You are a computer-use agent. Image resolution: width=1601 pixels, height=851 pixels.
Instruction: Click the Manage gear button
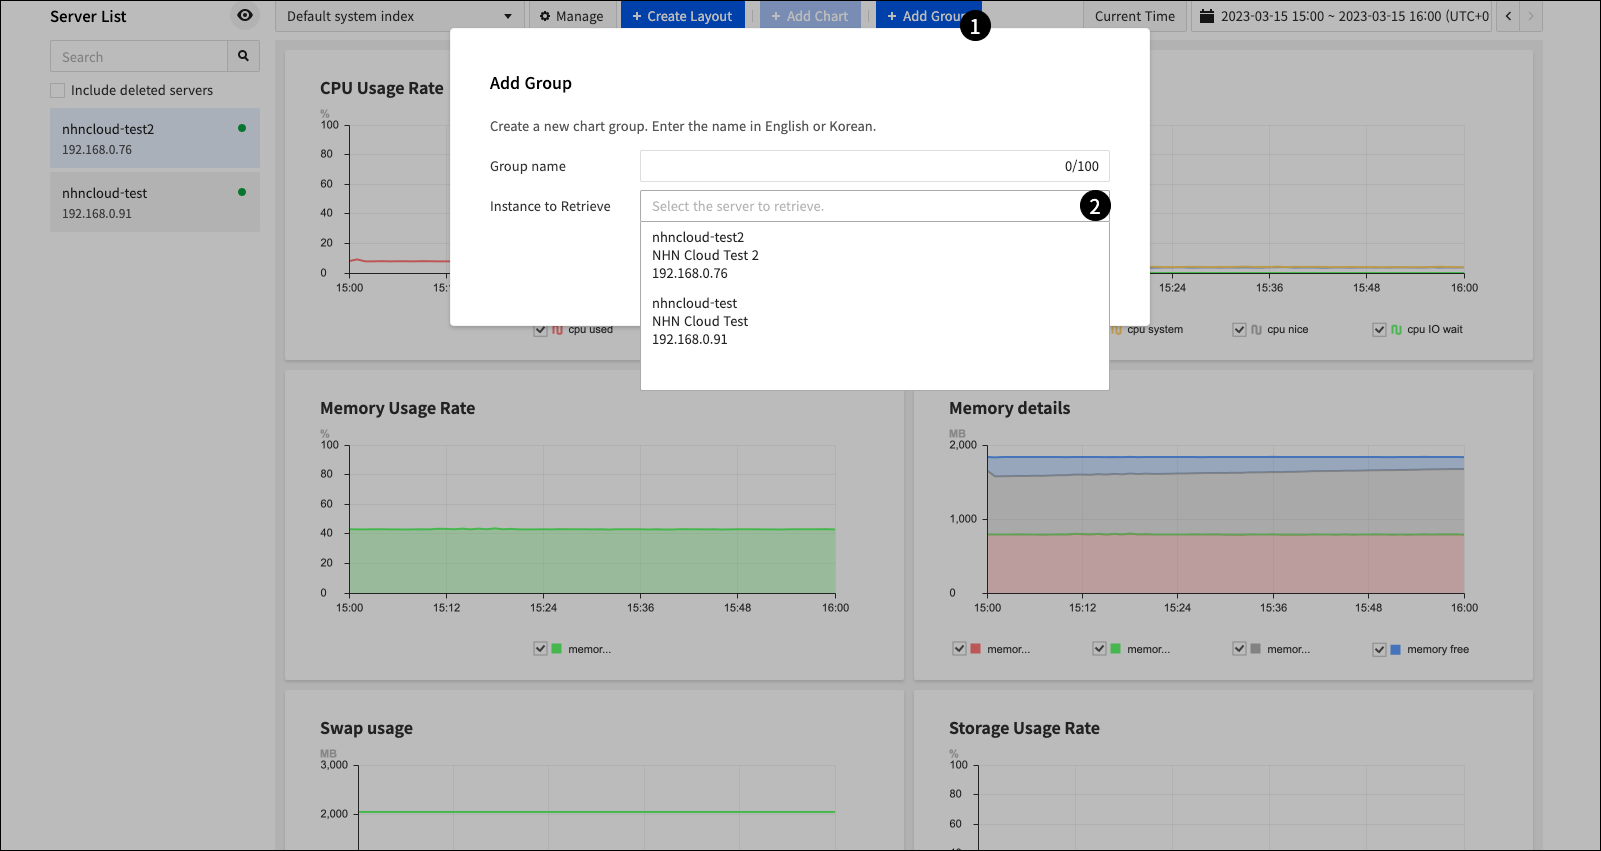[571, 16]
